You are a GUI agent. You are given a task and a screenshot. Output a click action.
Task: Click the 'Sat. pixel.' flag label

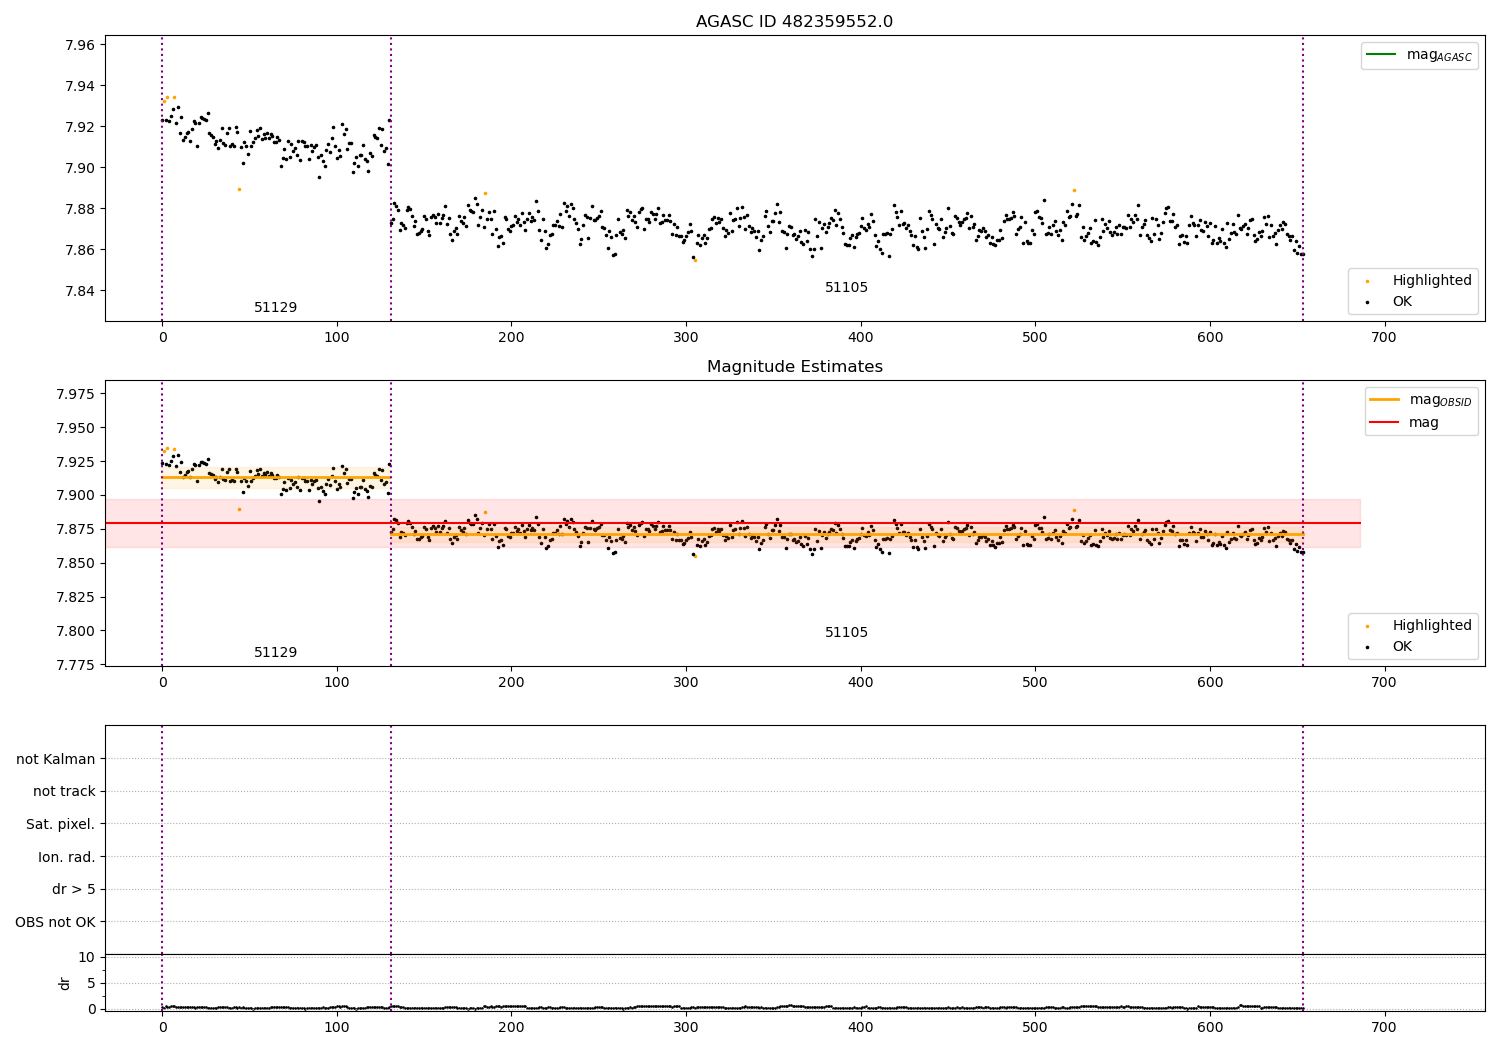[61, 825]
